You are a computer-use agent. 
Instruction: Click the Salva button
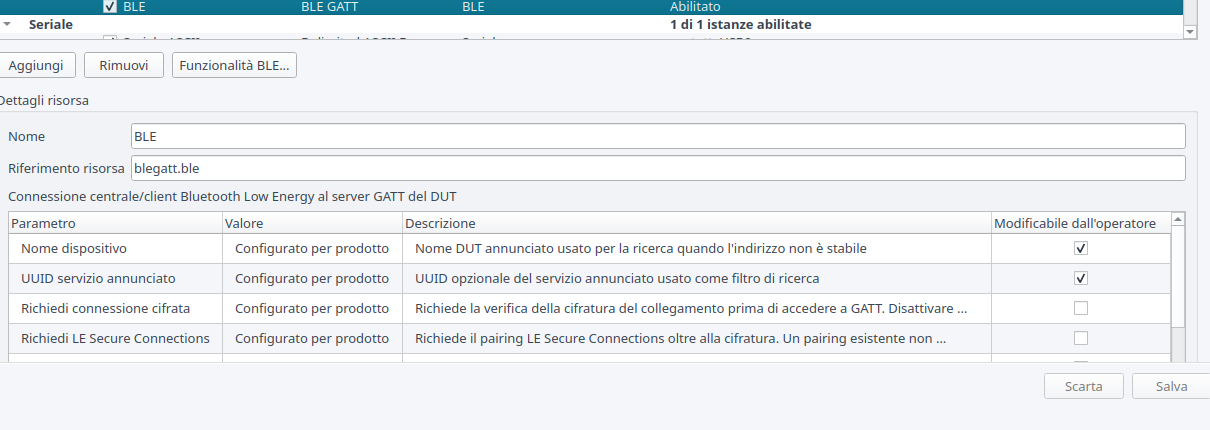pos(1171,386)
